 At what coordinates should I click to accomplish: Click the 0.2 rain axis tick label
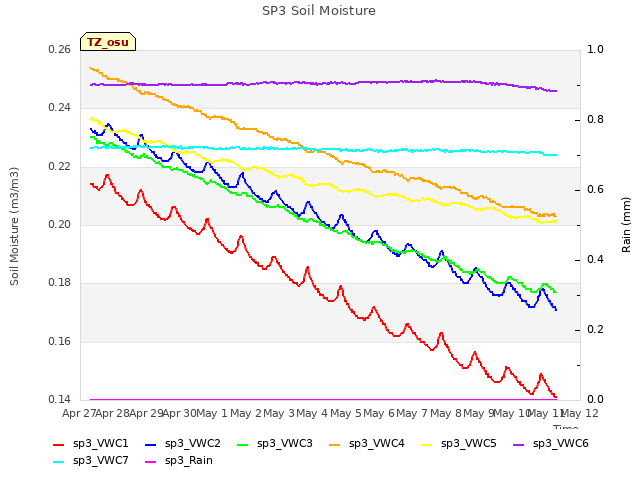click(x=595, y=330)
